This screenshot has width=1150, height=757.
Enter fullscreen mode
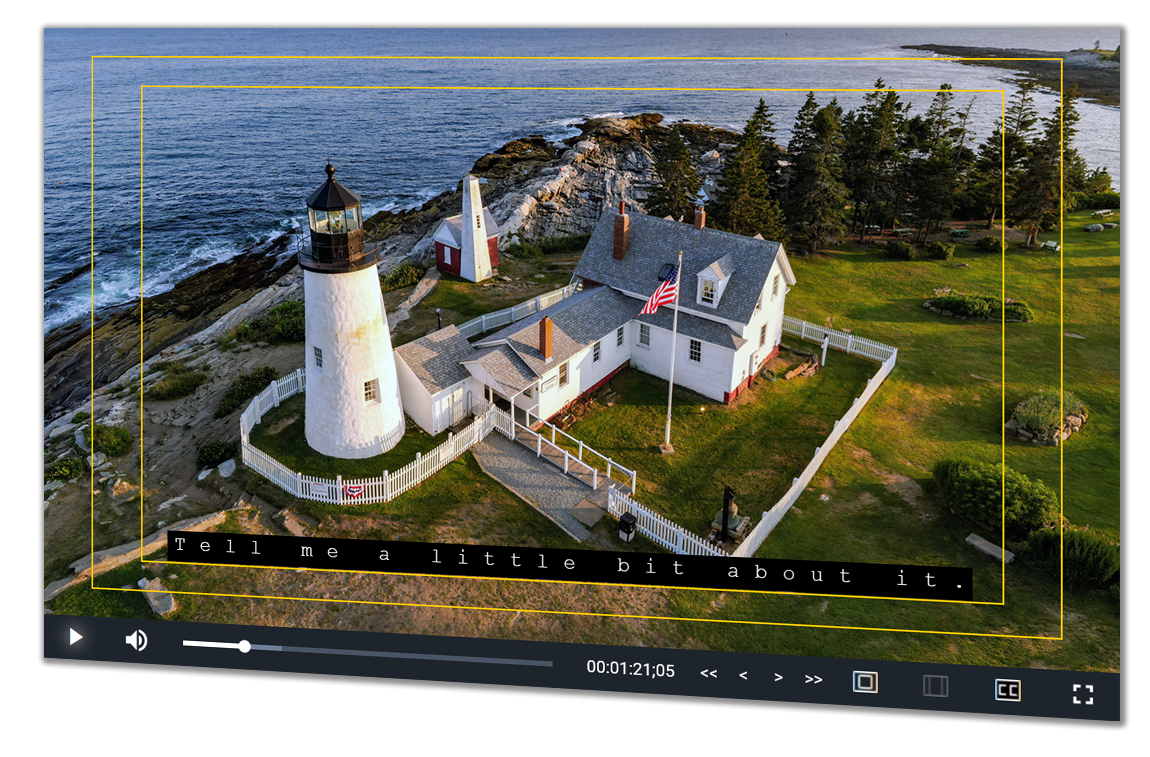click(x=1082, y=694)
